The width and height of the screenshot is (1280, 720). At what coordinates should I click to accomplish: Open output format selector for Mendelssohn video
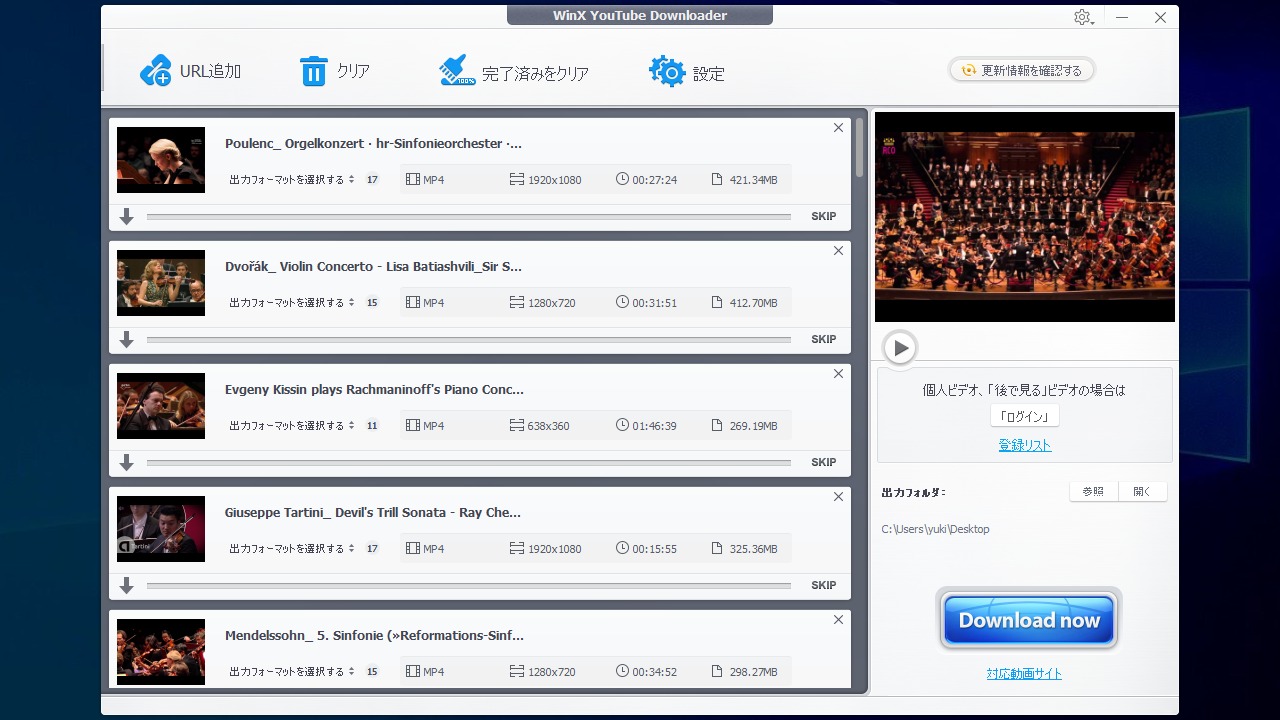tap(292, 672)
